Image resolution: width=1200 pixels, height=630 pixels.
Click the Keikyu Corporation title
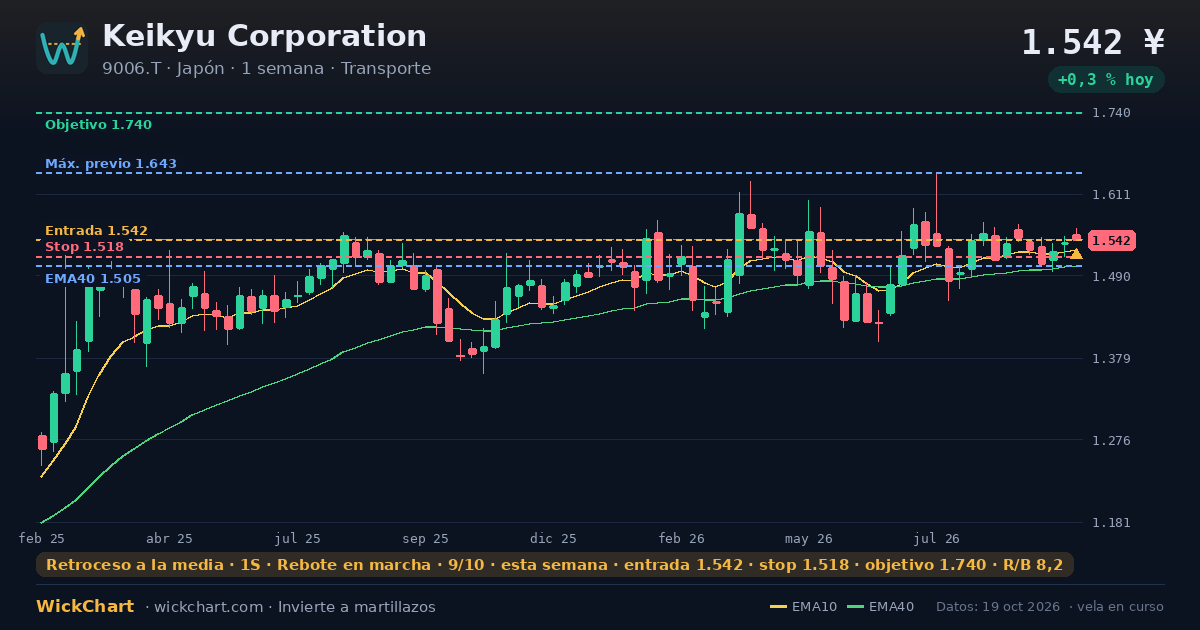click(x=264, y=36)
